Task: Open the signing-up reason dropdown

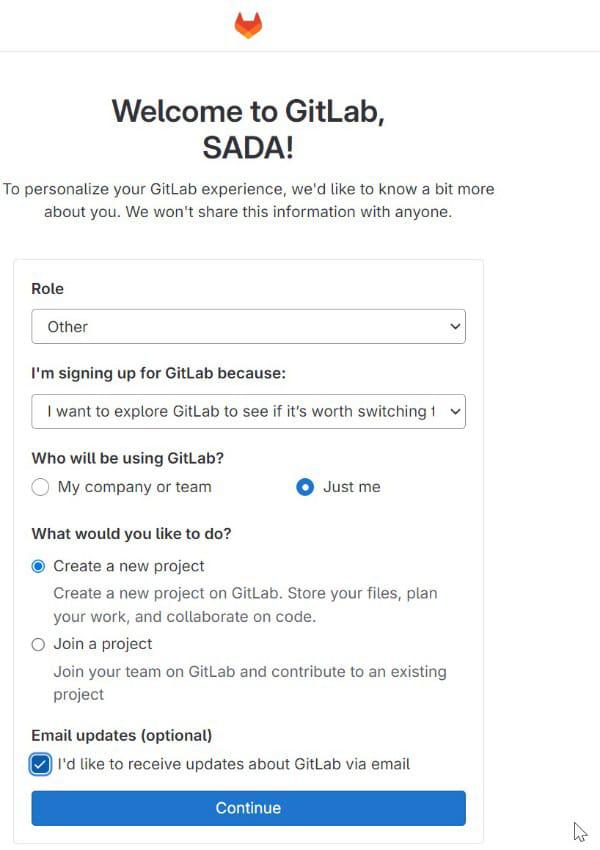Action: pyautogui.click(x=240, y=411)
